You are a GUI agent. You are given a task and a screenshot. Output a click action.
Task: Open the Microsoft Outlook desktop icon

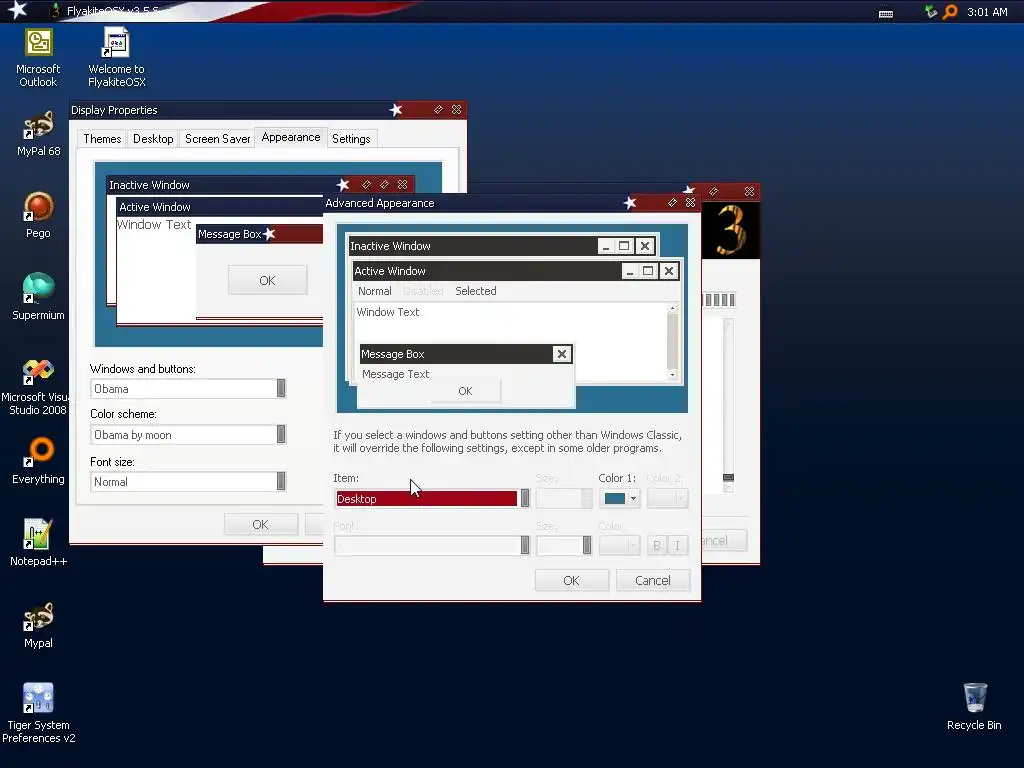pyautogui.click(x=38, y=58)
